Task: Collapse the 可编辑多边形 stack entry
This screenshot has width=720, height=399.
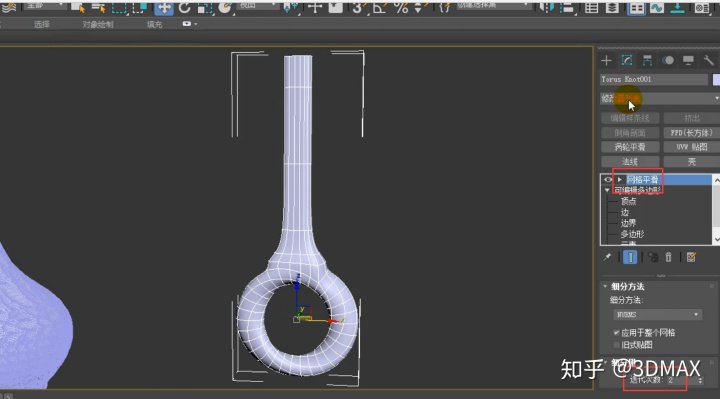Action: [x=607, y=190]
